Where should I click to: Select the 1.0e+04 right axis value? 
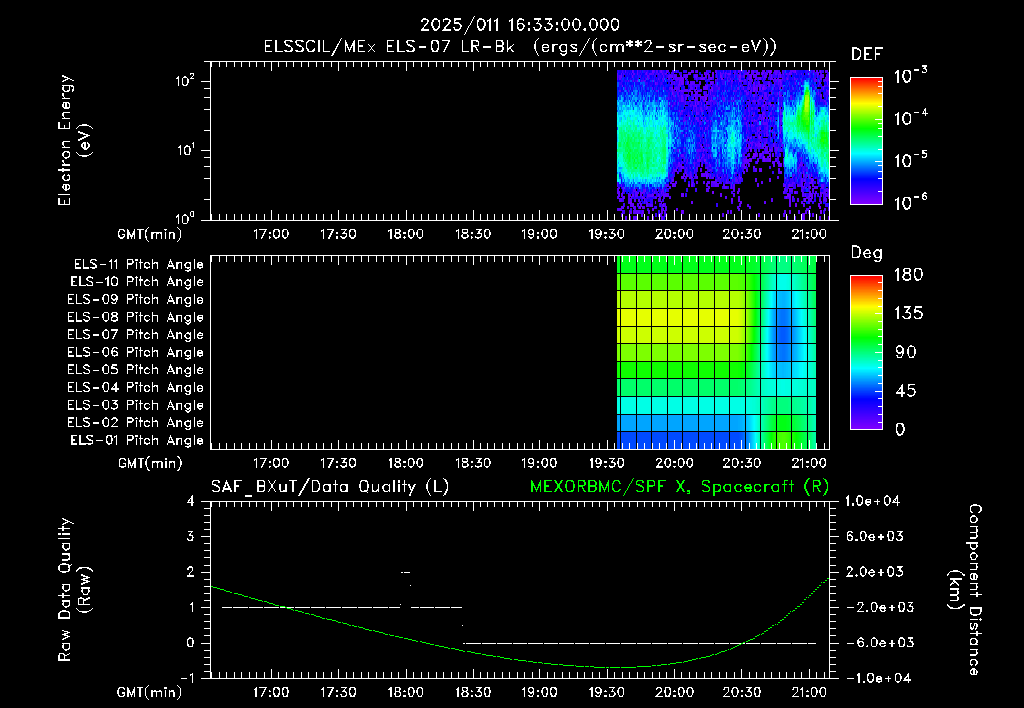(872, 501)
